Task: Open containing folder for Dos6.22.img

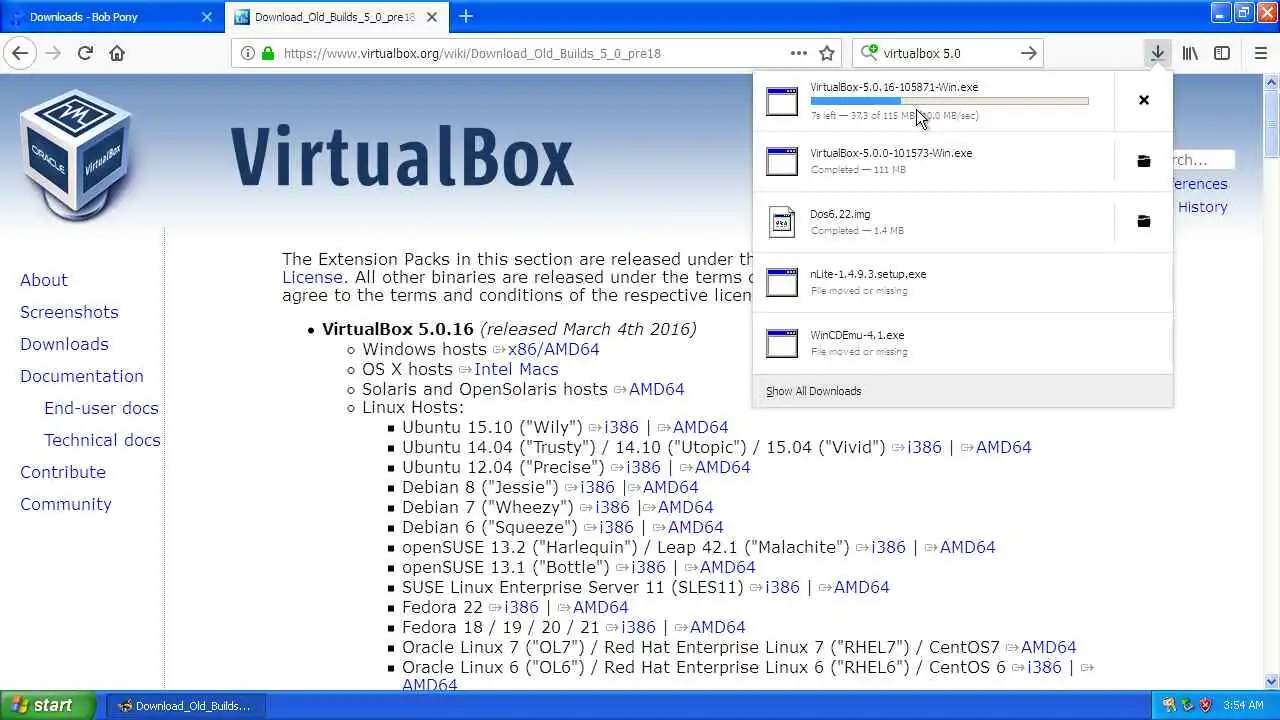Action: click(1144, 221)
